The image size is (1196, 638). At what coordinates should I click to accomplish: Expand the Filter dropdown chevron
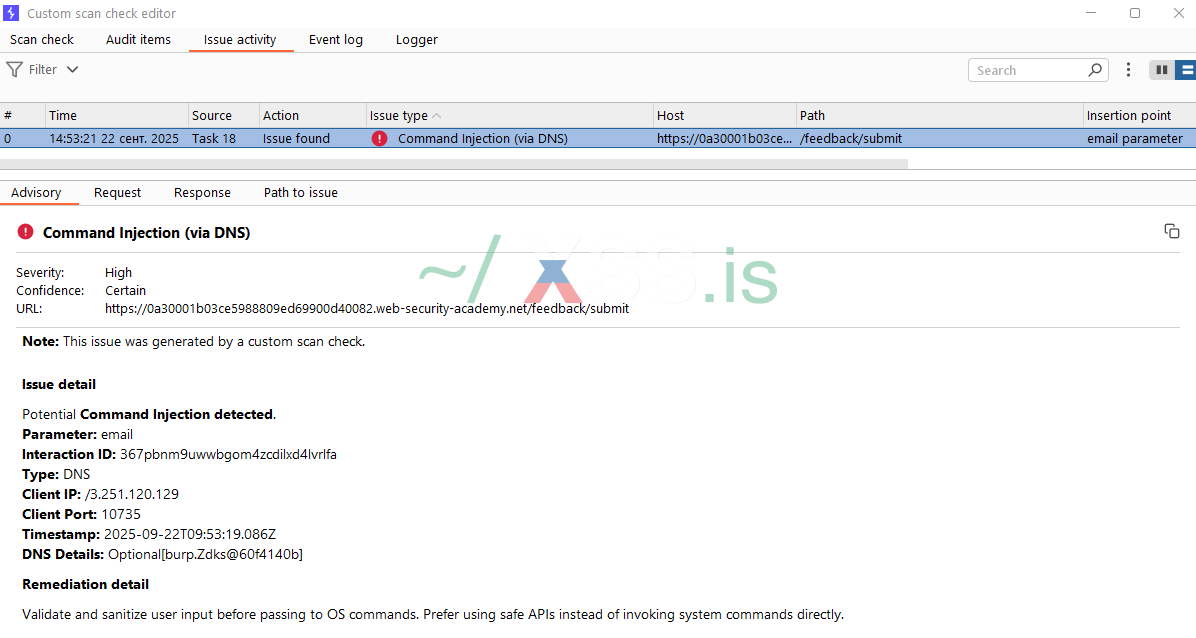(x=72, y=69)
